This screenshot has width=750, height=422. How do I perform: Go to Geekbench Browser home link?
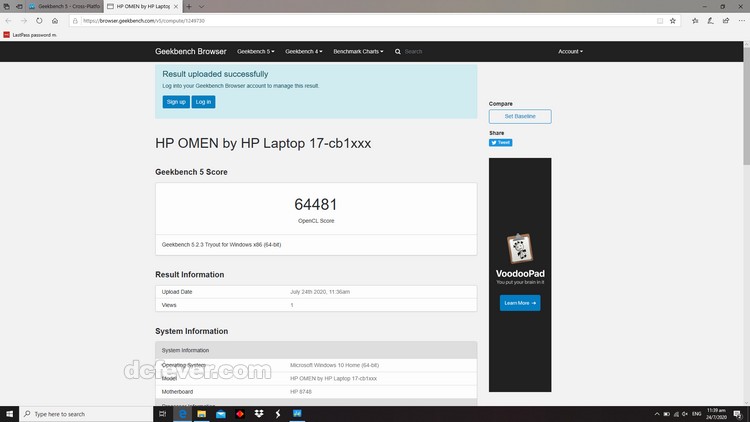pos(190,51)
